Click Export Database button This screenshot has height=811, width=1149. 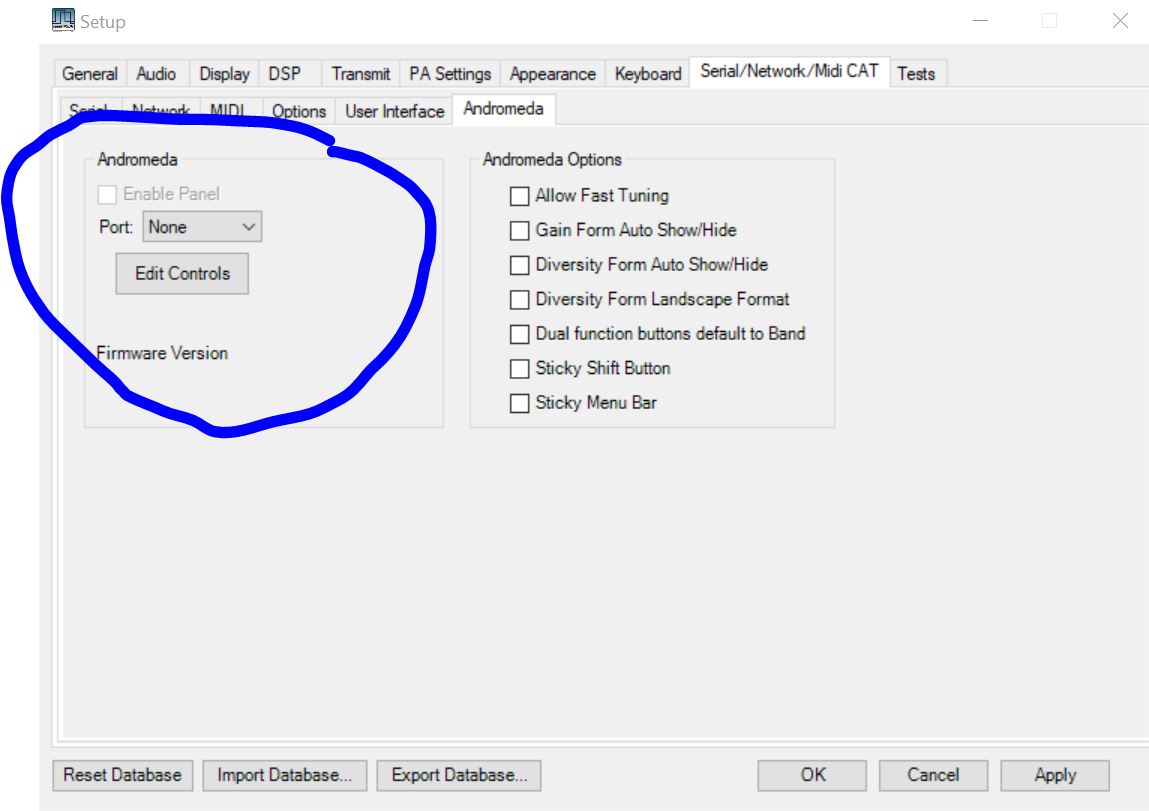[x=459, y=775]
